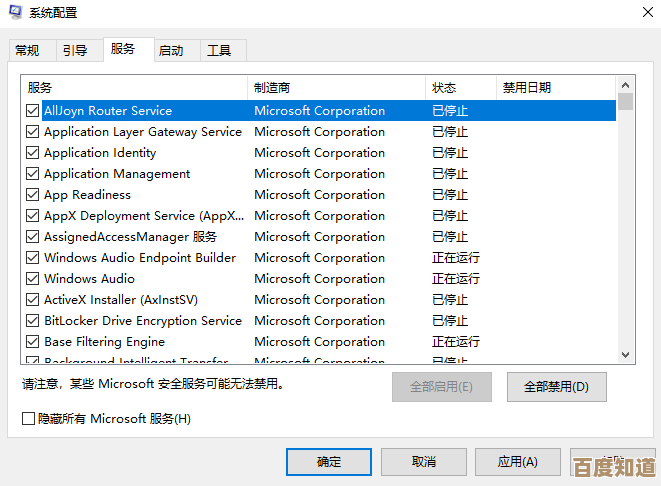Switch to the 启动 tab

click(x=171, y=50)
